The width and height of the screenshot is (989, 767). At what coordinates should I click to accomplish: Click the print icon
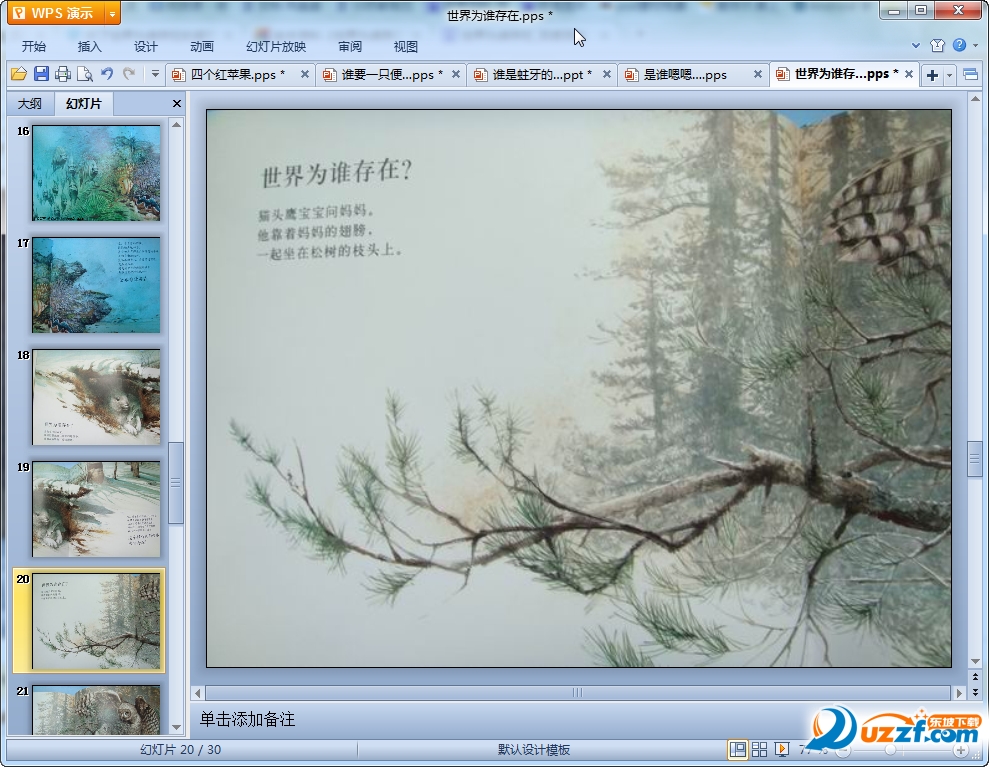(62, 74)
